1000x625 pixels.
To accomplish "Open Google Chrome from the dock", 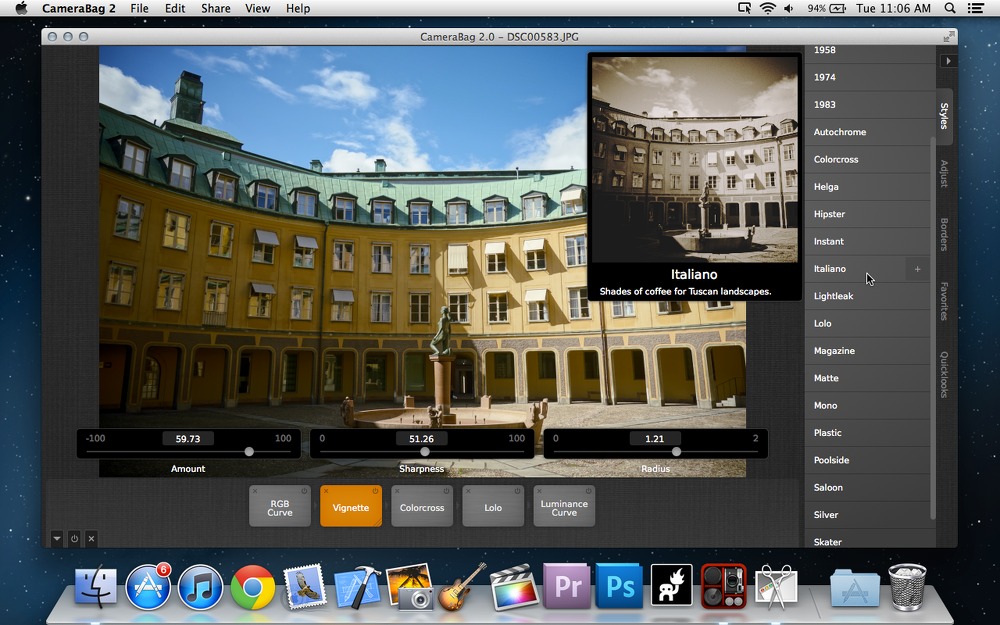I will pos(253,587).
